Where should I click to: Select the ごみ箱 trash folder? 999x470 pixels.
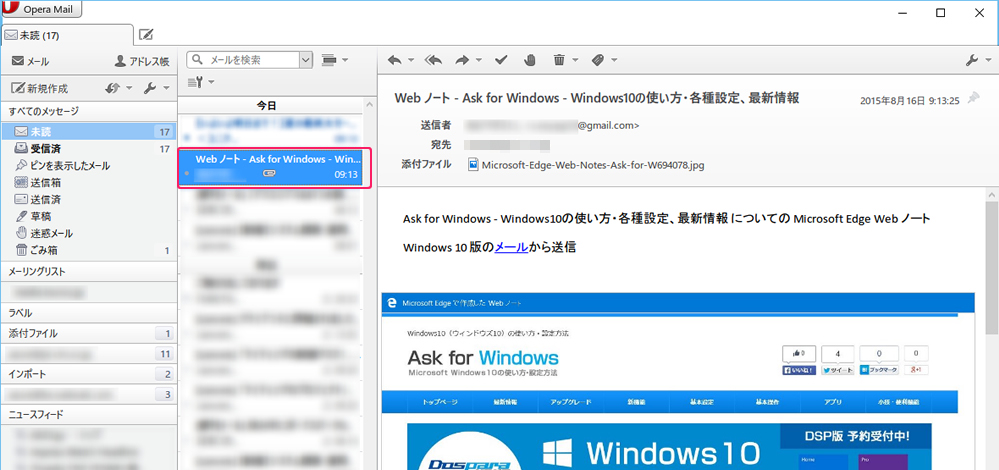[89, 250]
